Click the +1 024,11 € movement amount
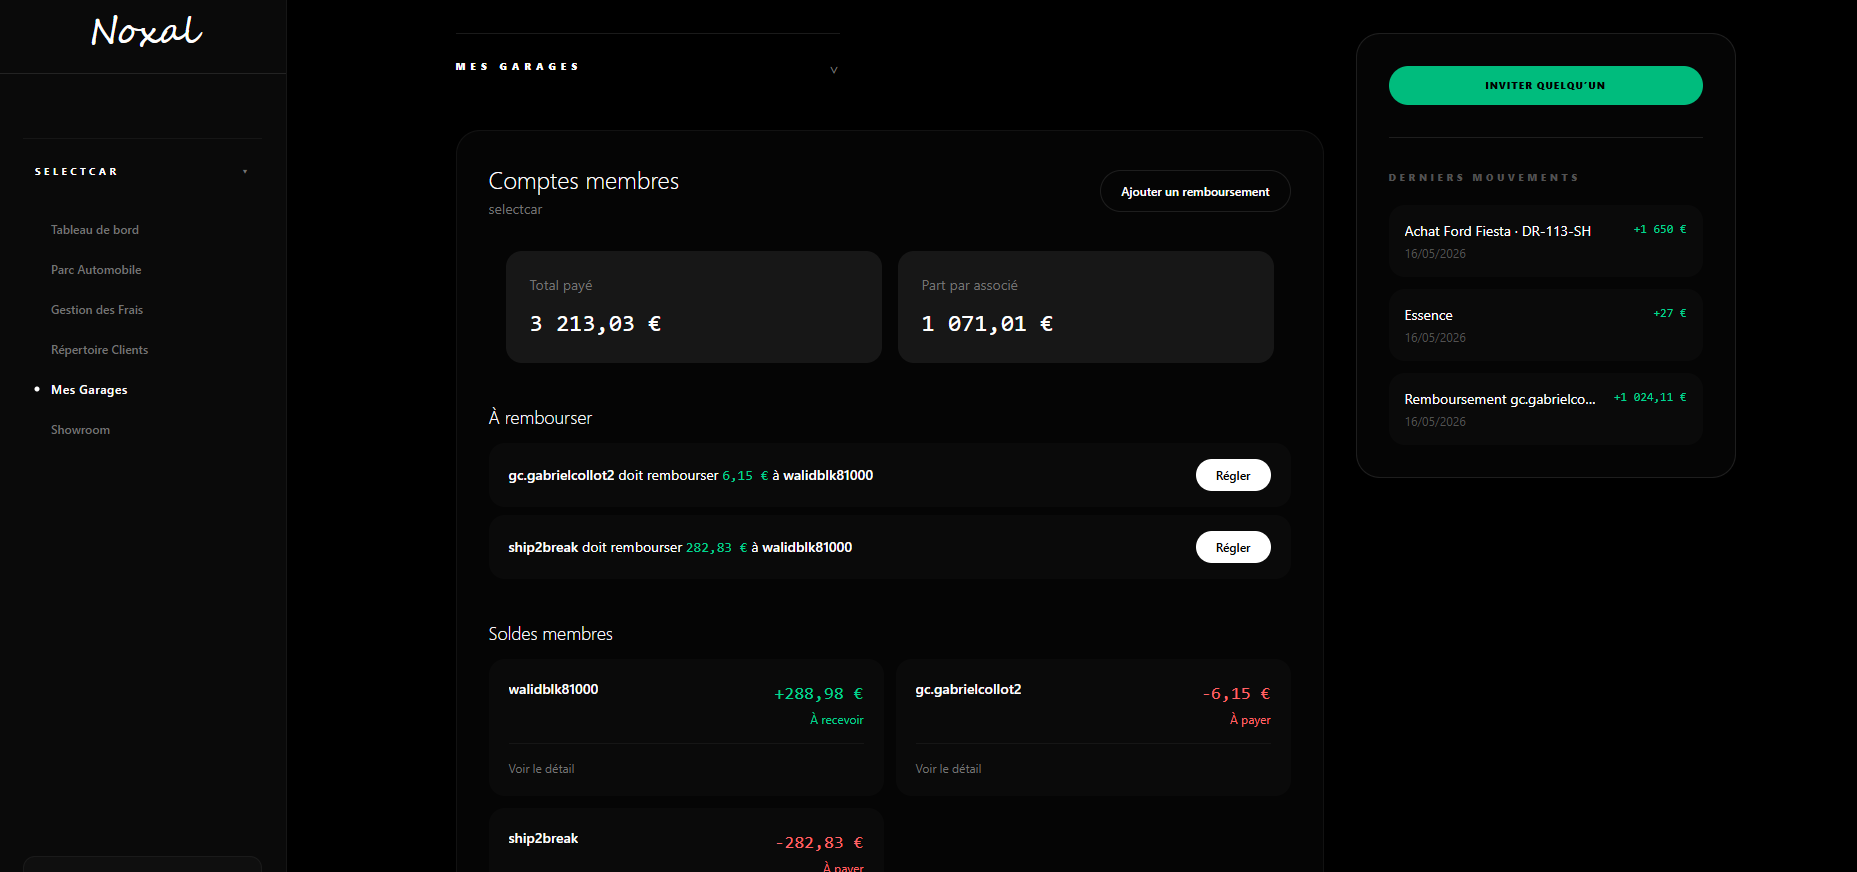This screenshot has width=1857, height=872. [x=1650, y=398]
